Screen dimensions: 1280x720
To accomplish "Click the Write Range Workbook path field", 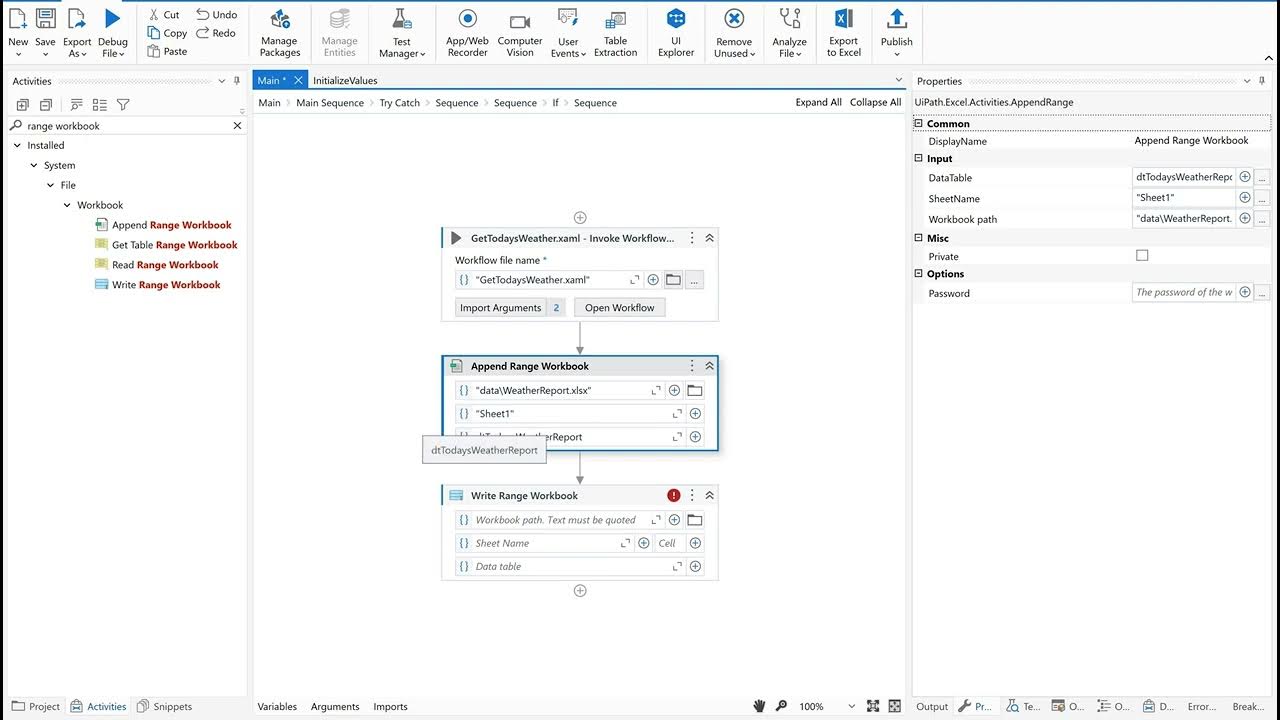I will point(560,520).
